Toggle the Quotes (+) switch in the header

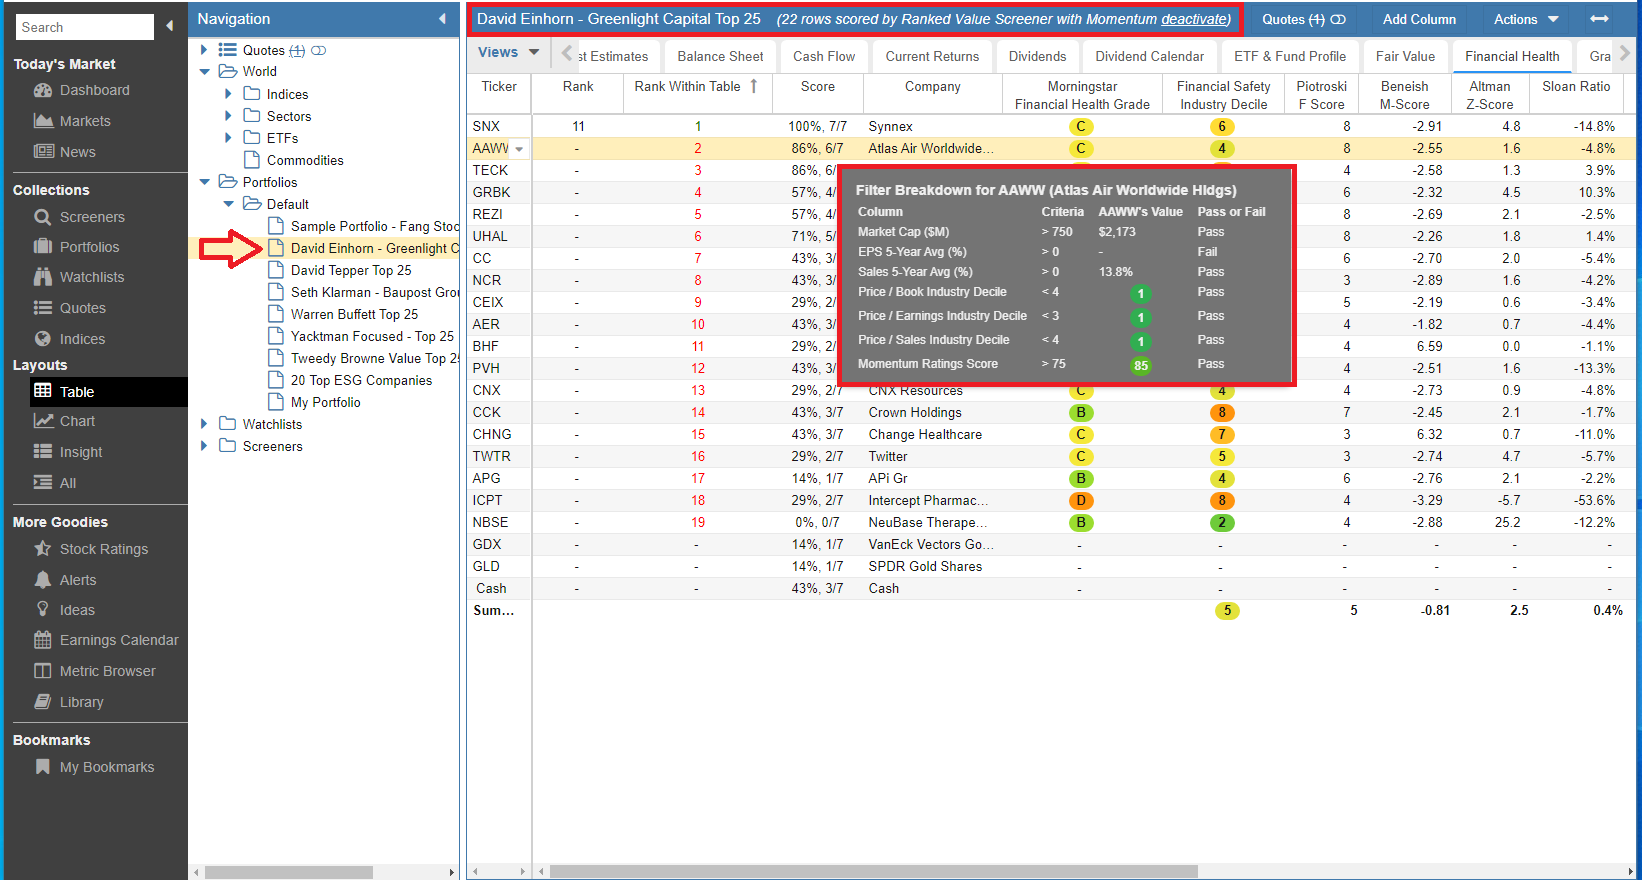[x=1337, y=20]
